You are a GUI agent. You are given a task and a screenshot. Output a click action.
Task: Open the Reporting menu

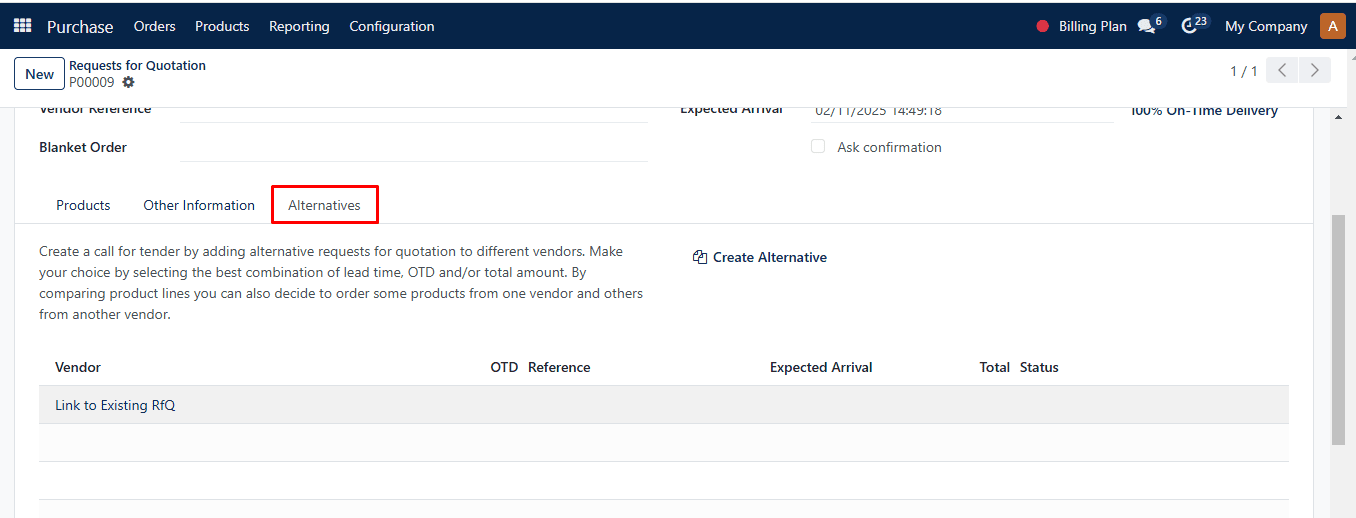click(x=299, y=26)
